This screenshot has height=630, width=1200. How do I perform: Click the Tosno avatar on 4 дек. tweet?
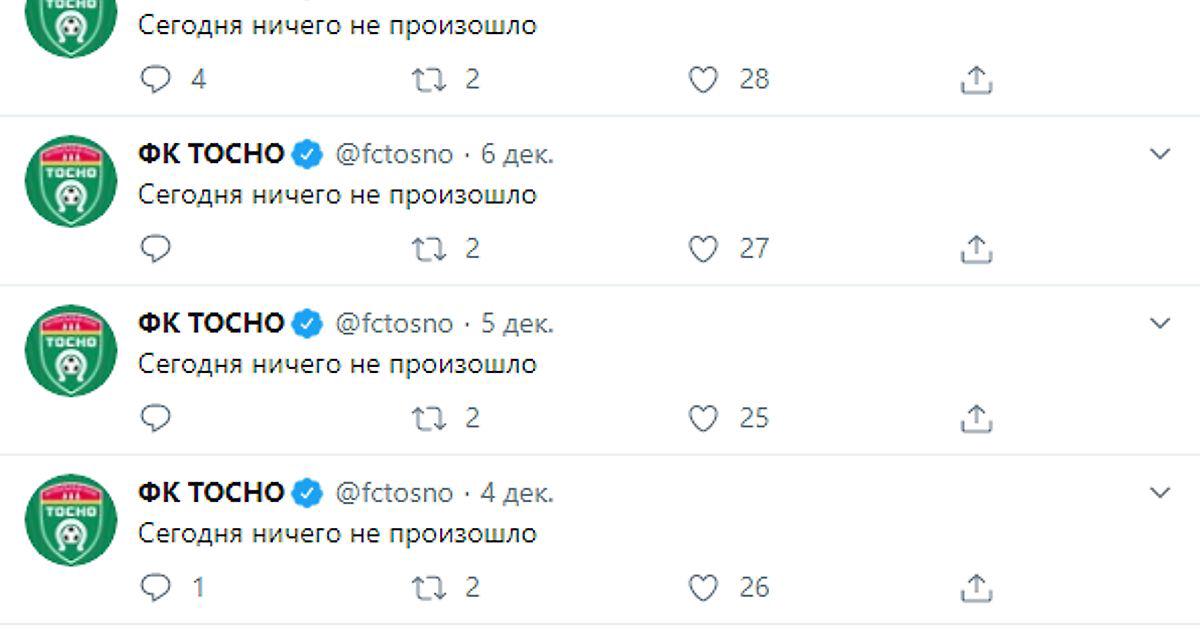[71, 519]
